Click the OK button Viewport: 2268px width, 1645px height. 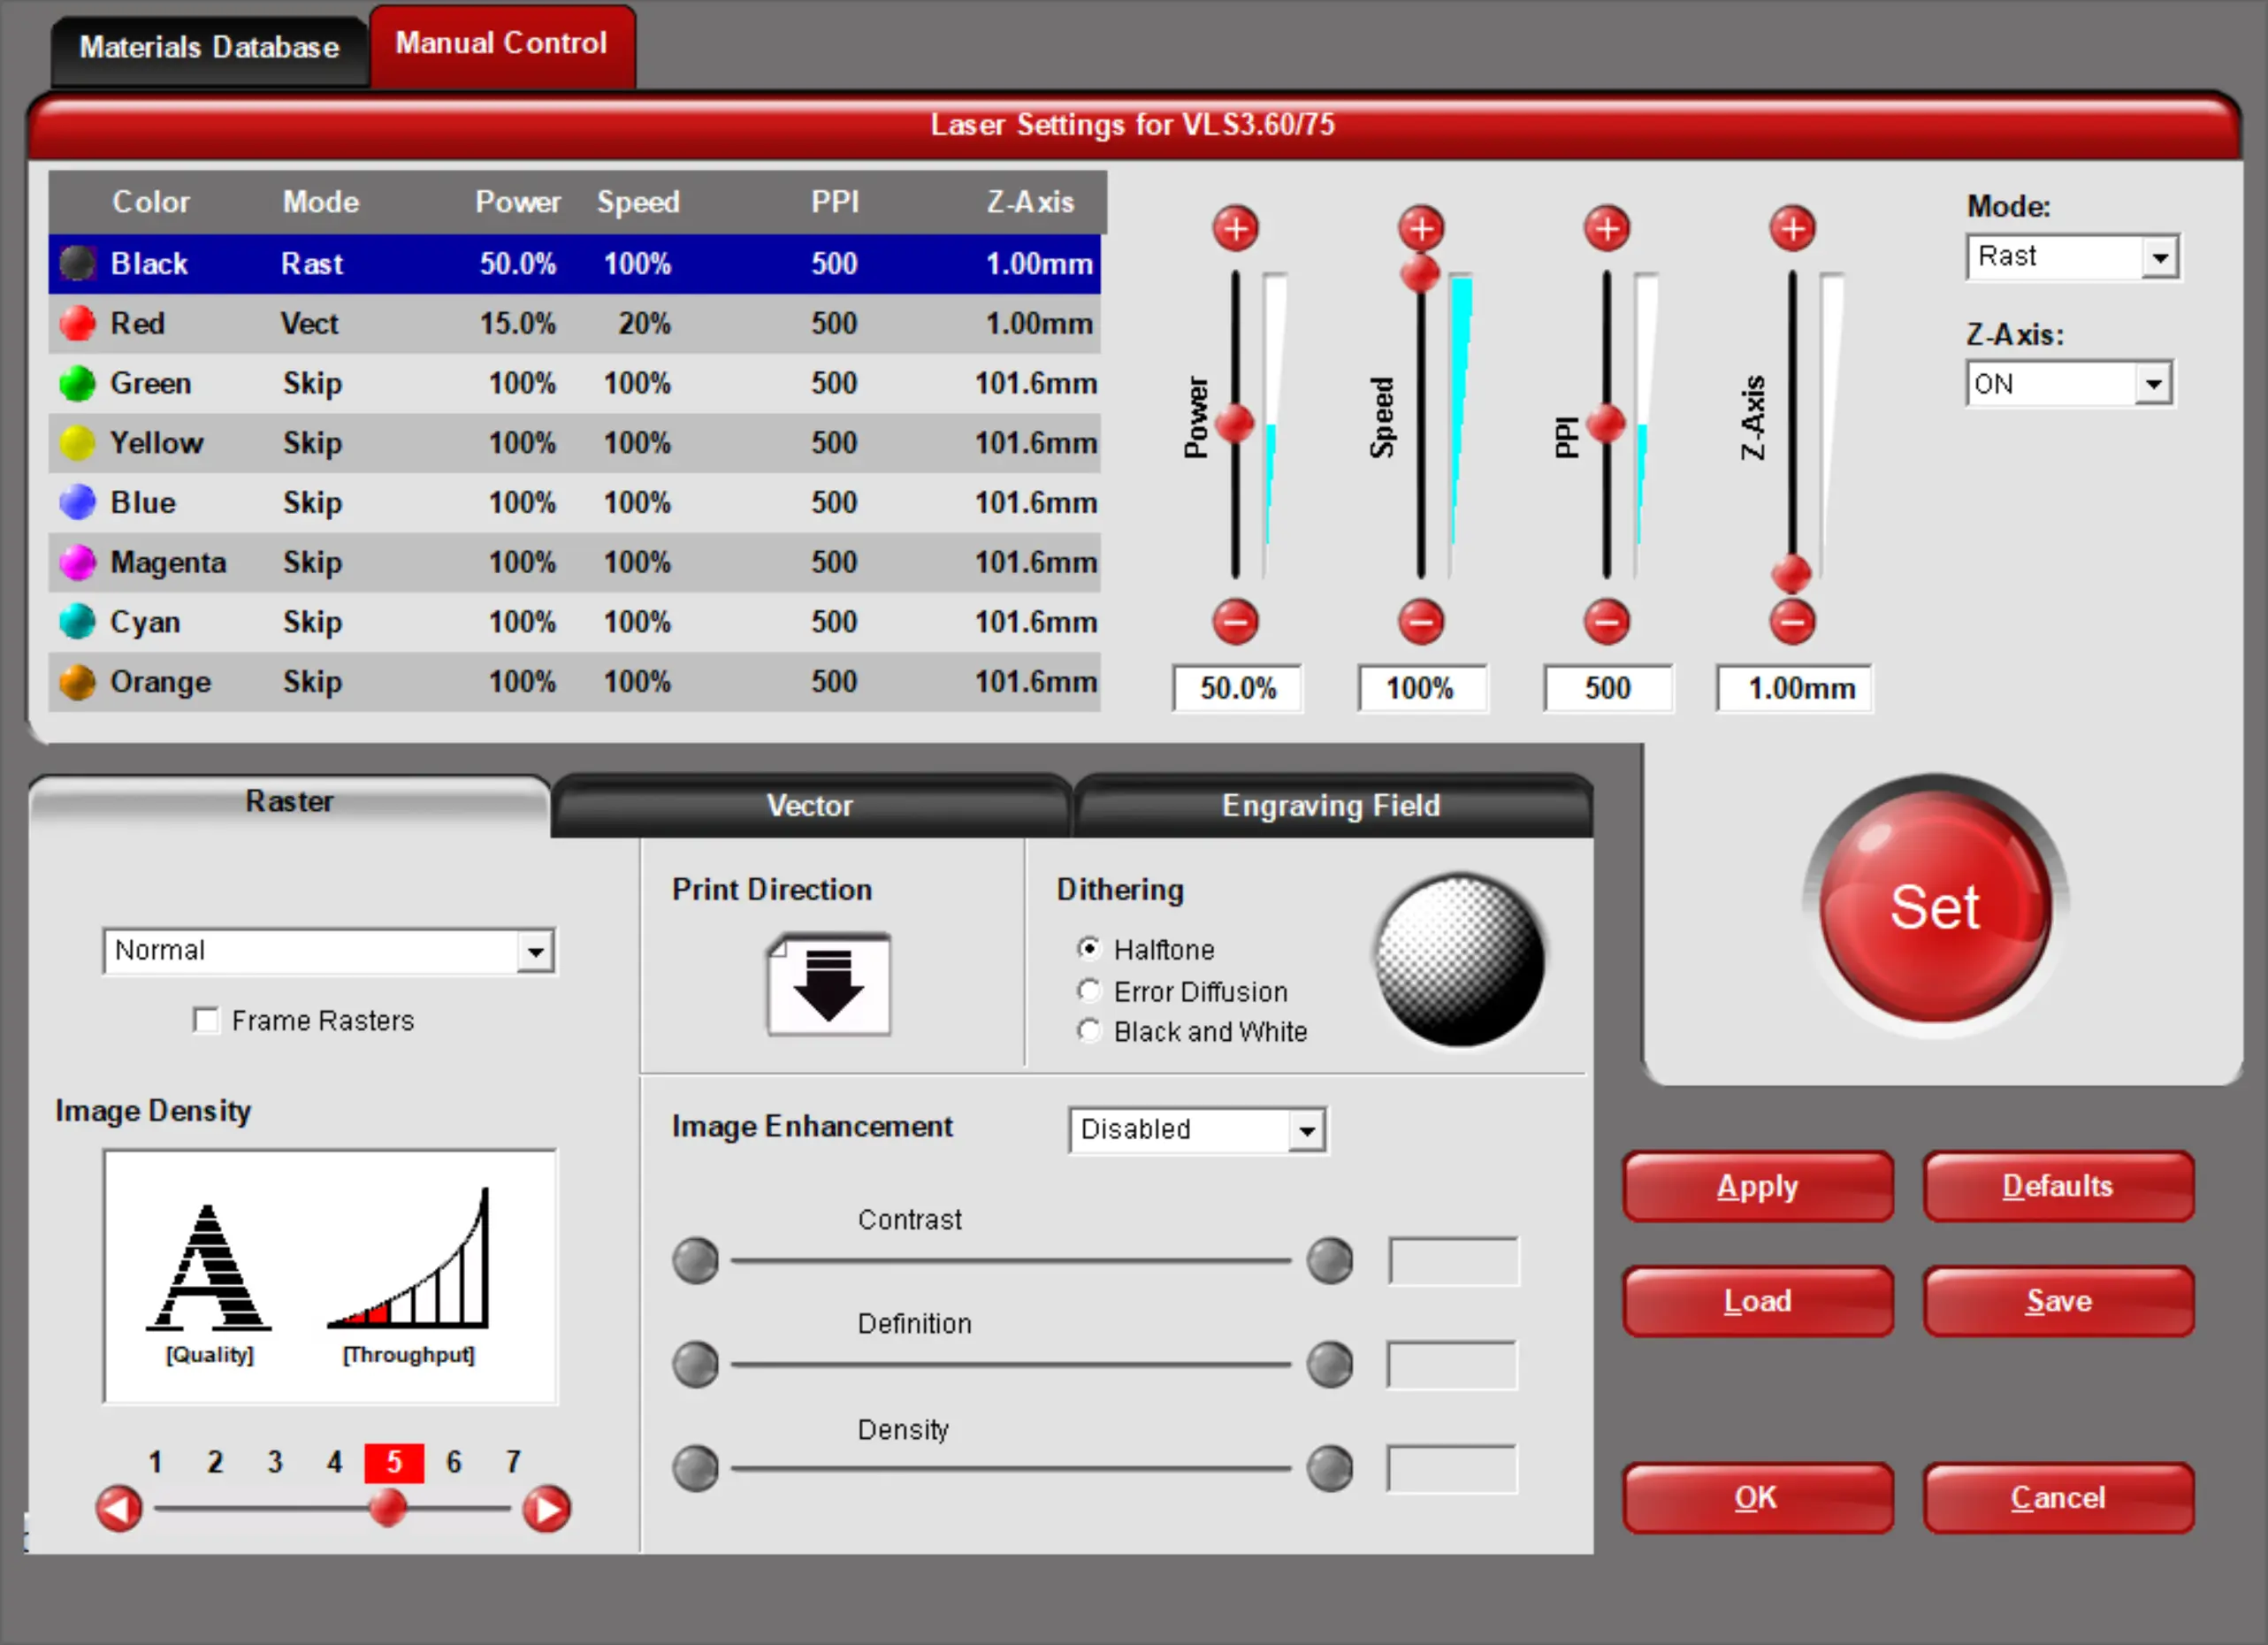(1758, 1498)
